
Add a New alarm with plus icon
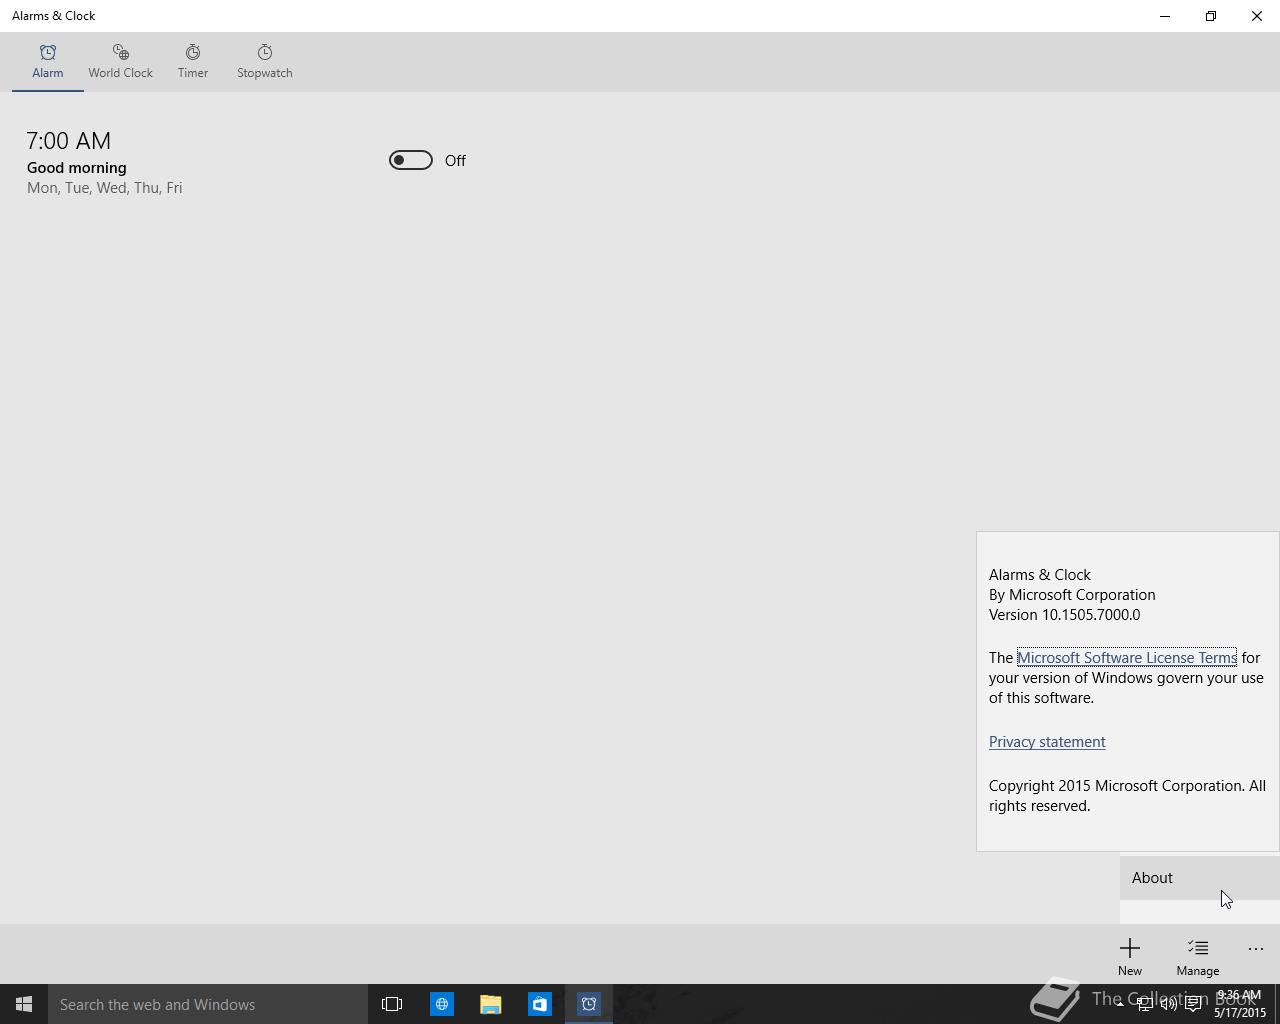[x=1130, y=955]
